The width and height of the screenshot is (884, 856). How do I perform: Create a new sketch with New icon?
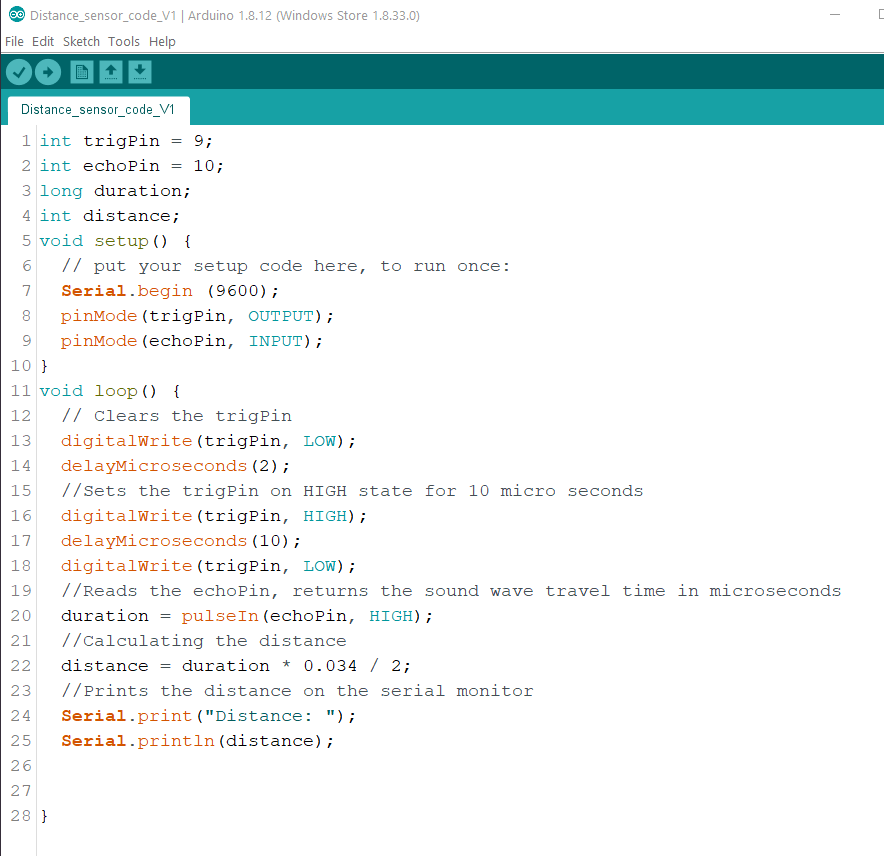coord(82,72)
